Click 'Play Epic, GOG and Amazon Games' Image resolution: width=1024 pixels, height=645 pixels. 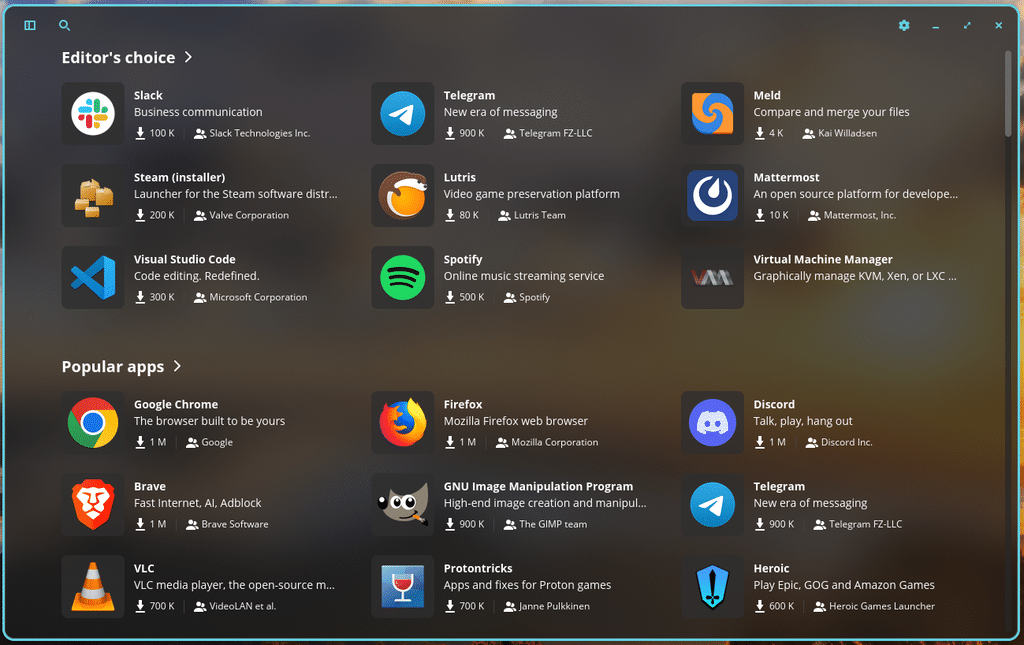pos(844,586)
